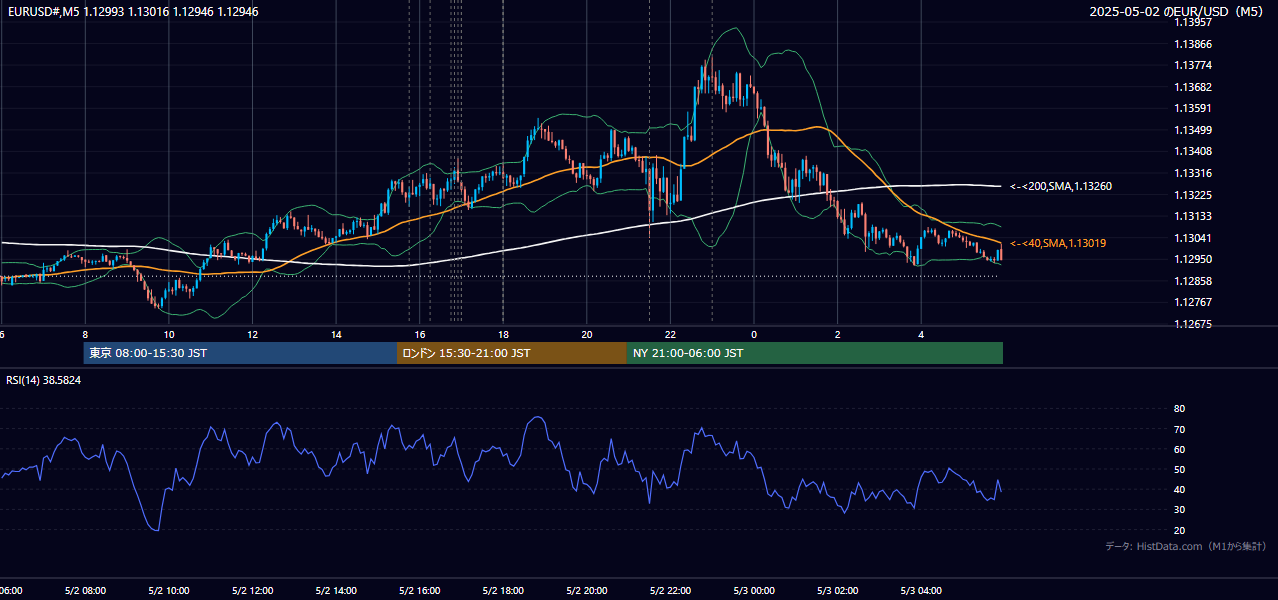This screenshot has height=600, width=1278.
Task: Click price axis value 1.13041
Action: [x=1192, y=238]
